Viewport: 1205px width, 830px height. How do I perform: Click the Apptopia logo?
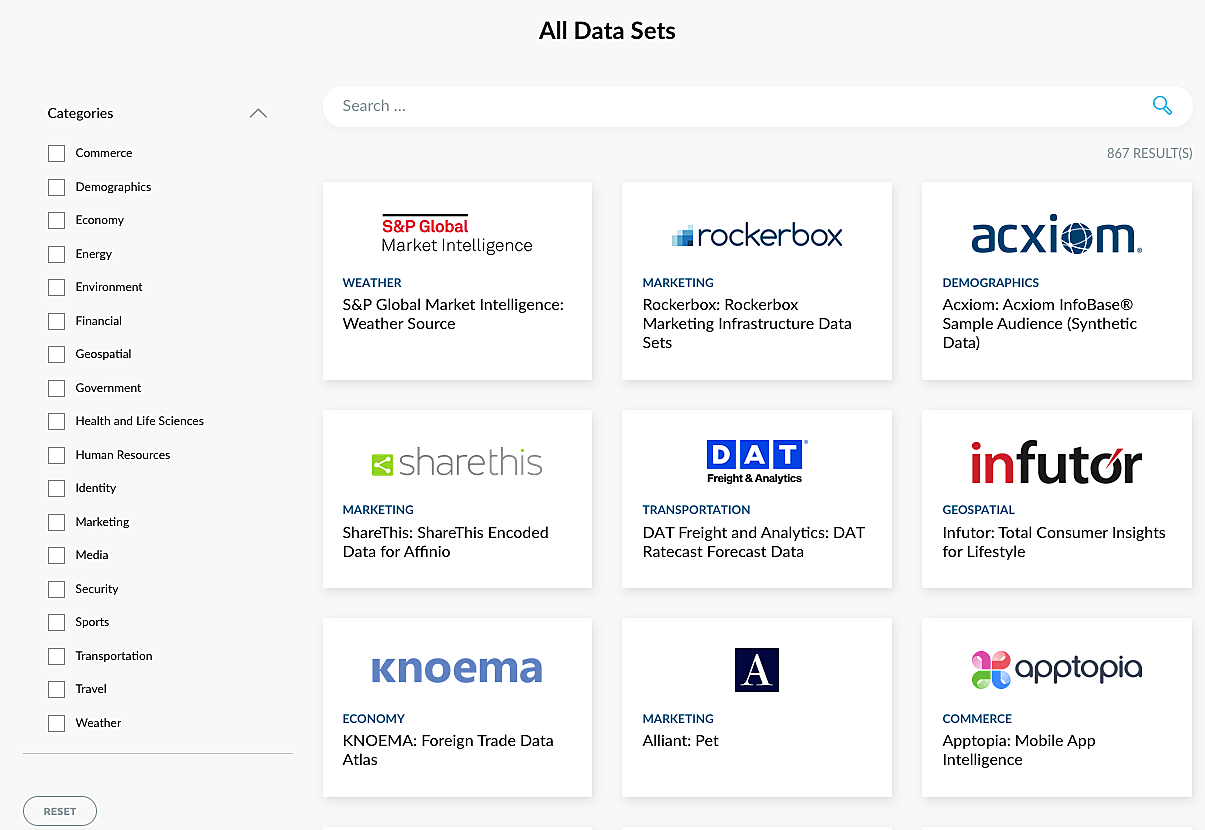1057,669
